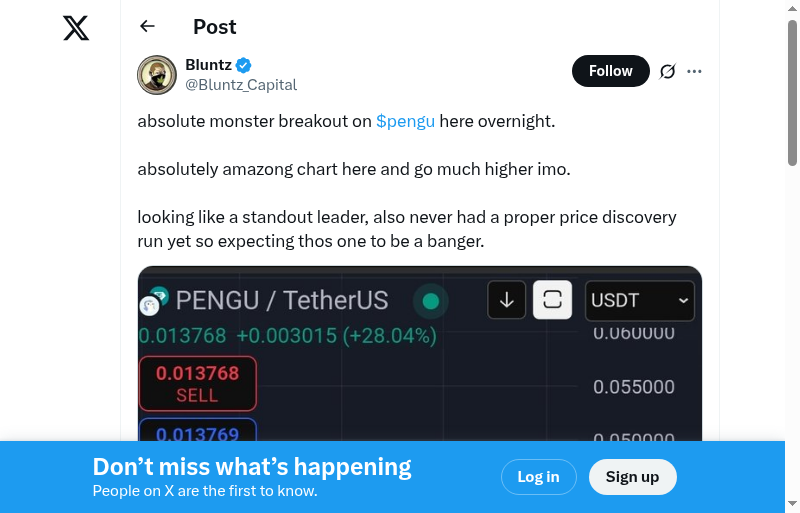800x513 pixels.
Task: Open the three-dot more options menu
Action: [695, 71]
